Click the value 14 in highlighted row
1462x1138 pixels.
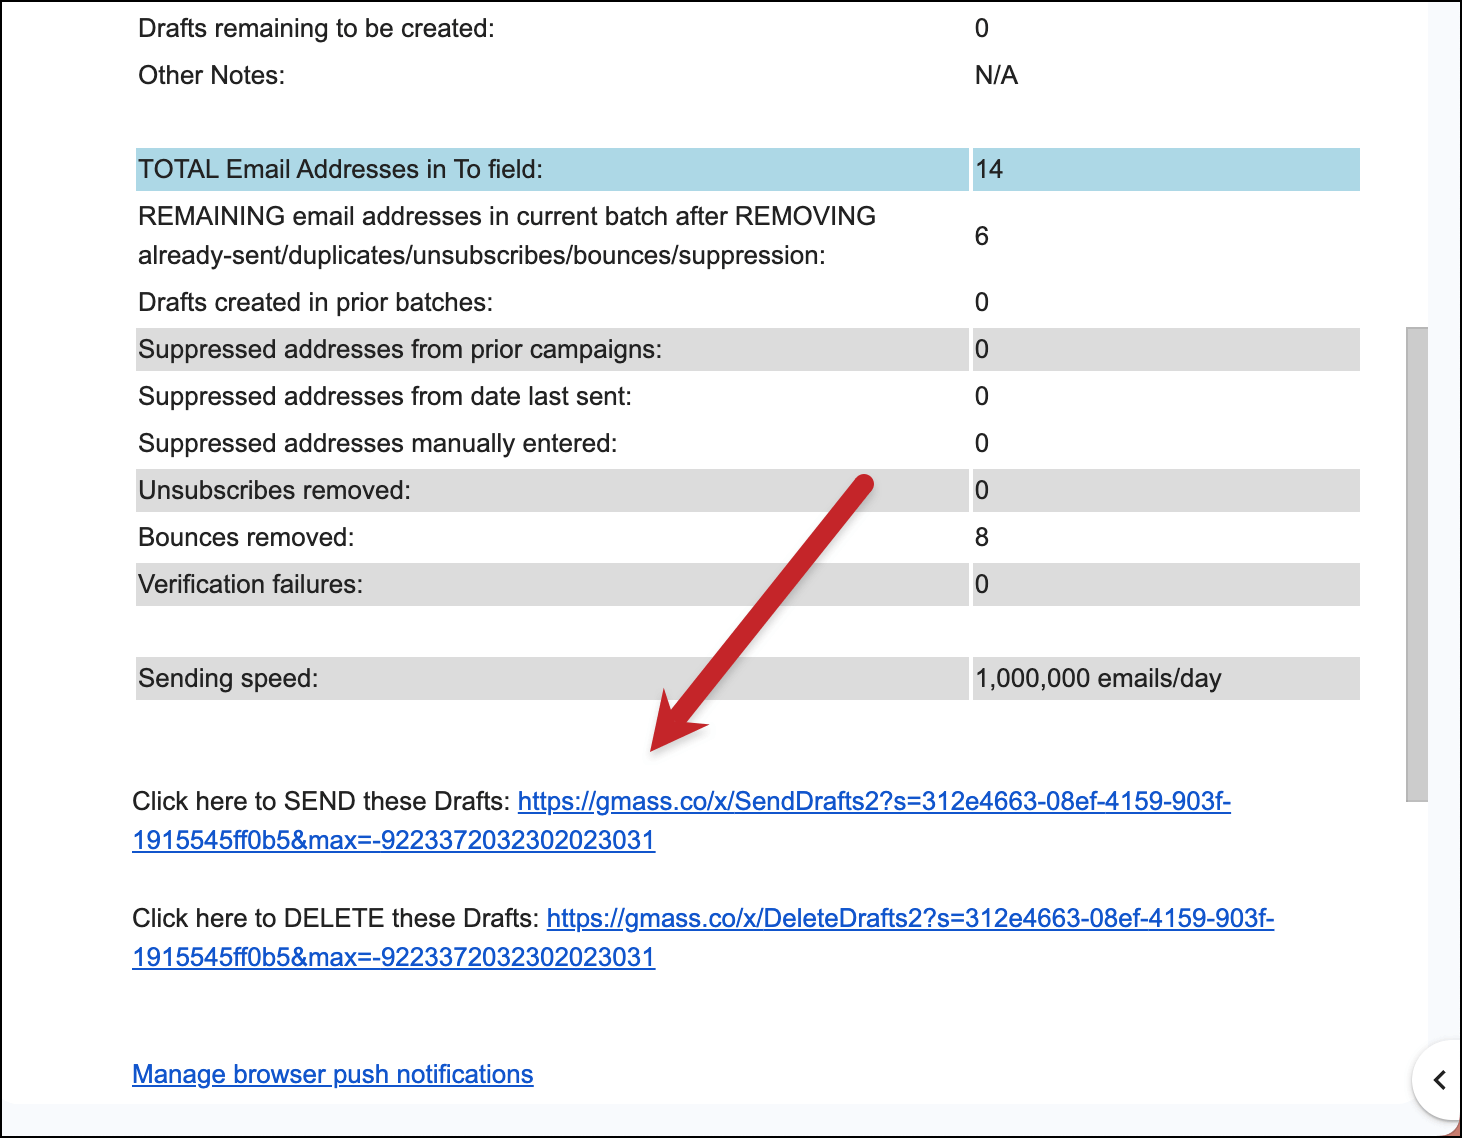point(989,169)
